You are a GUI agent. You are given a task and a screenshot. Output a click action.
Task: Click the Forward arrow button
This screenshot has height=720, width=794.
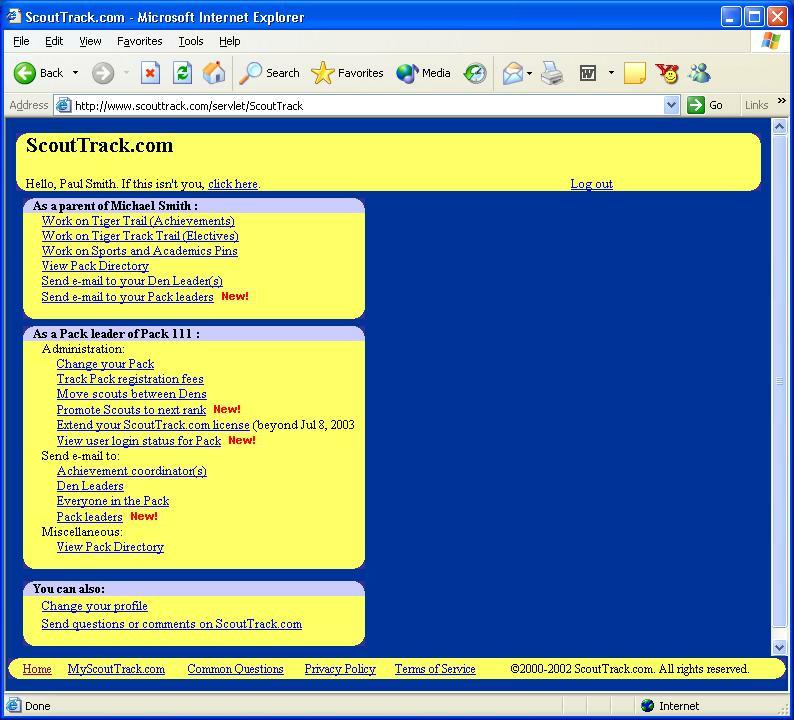pos(103,73)
